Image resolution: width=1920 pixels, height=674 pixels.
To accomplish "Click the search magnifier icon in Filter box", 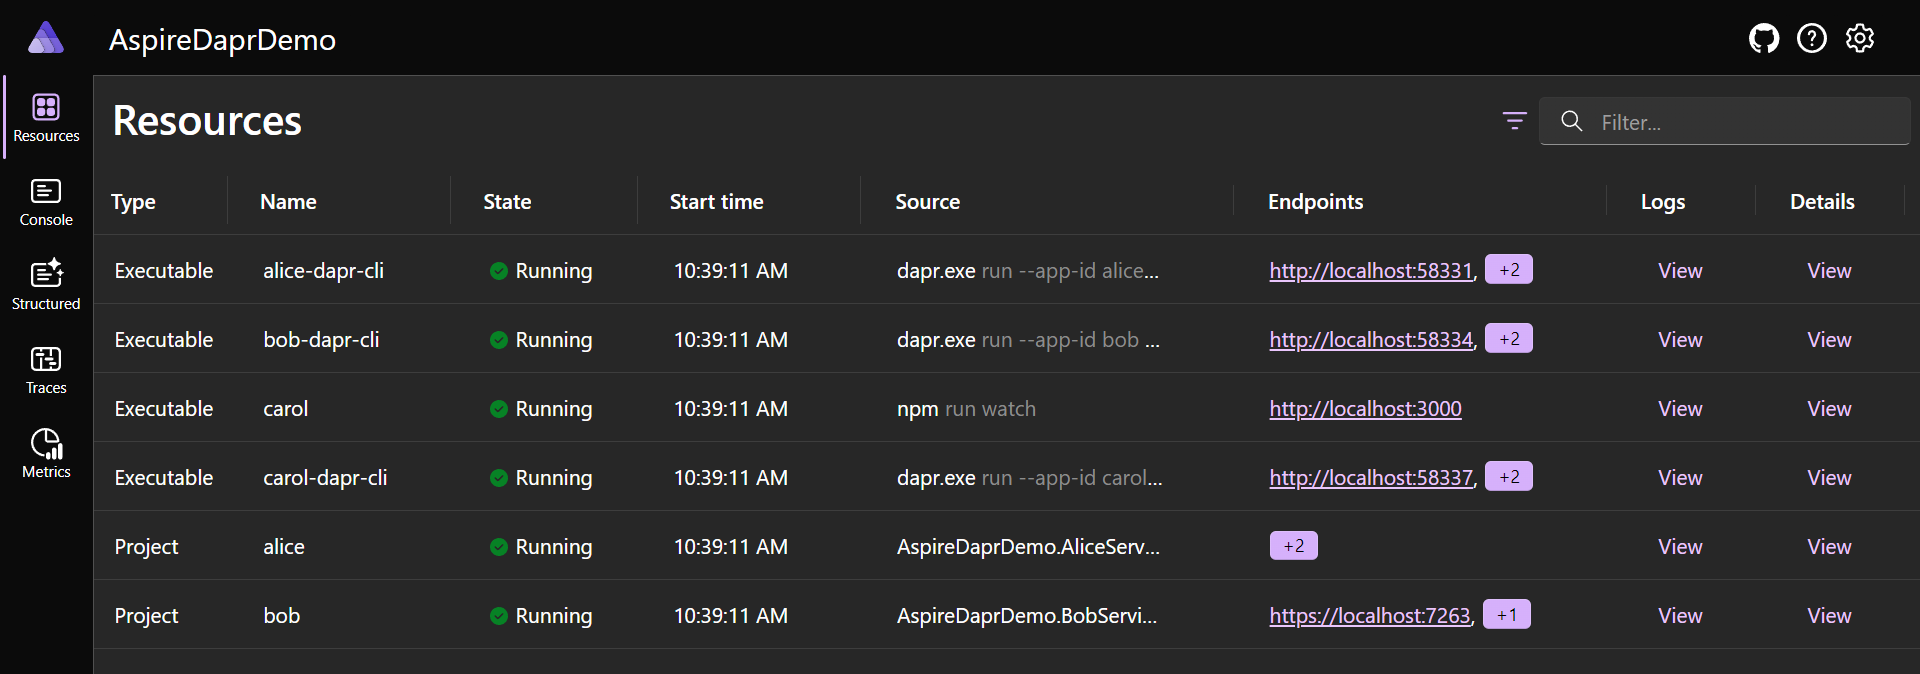I will 1572,121.
